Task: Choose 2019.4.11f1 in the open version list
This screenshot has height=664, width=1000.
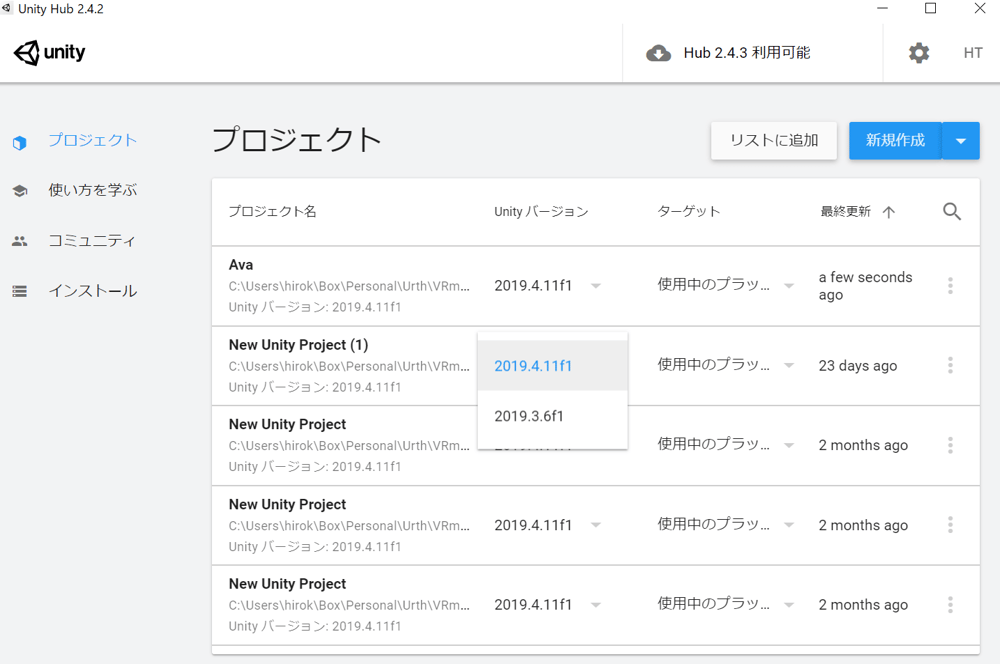Action: click(552, 365)
